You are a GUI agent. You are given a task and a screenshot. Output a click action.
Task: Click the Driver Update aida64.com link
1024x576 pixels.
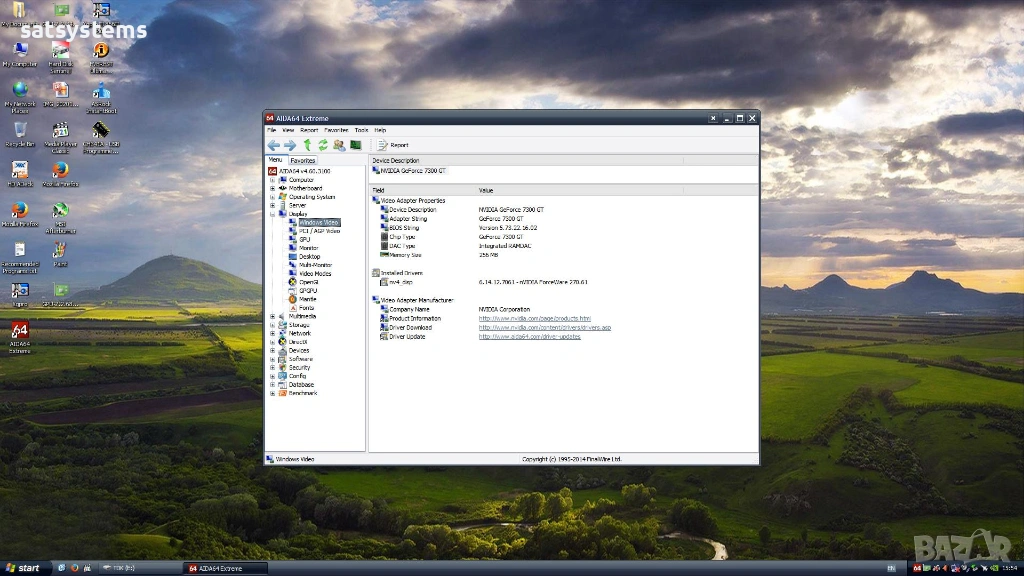529,337
